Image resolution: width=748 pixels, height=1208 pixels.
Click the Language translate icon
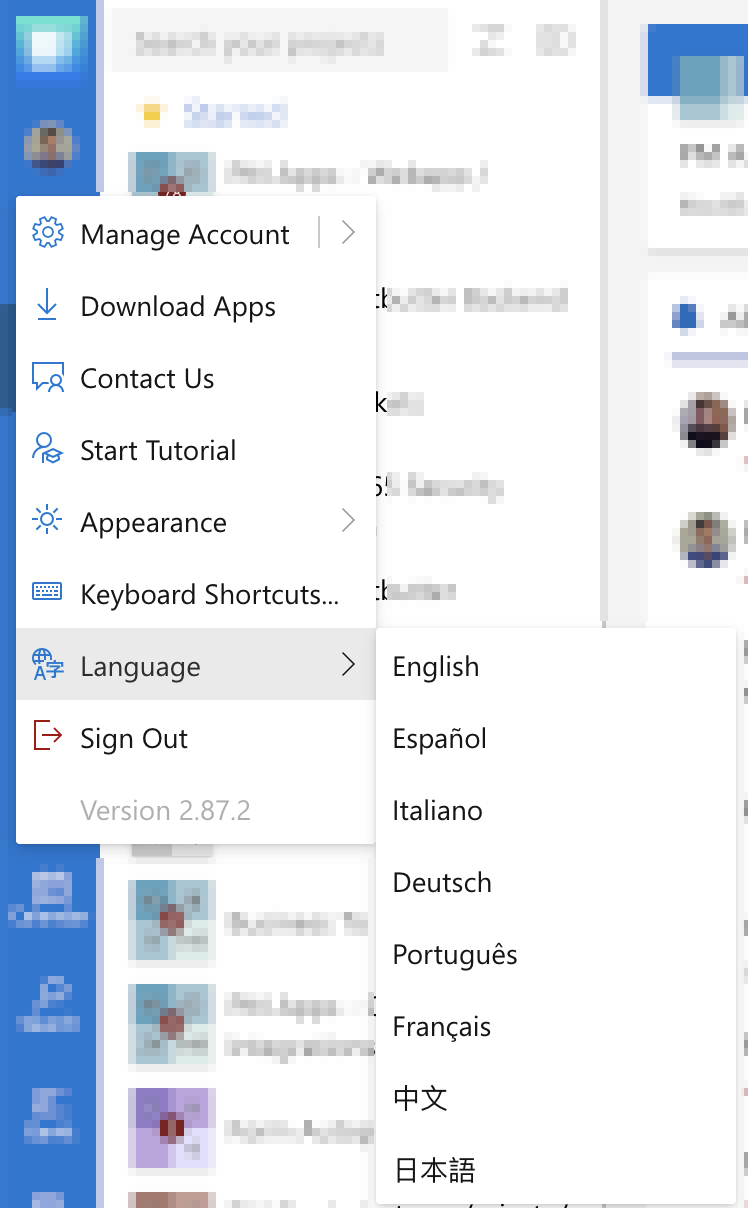47,665
